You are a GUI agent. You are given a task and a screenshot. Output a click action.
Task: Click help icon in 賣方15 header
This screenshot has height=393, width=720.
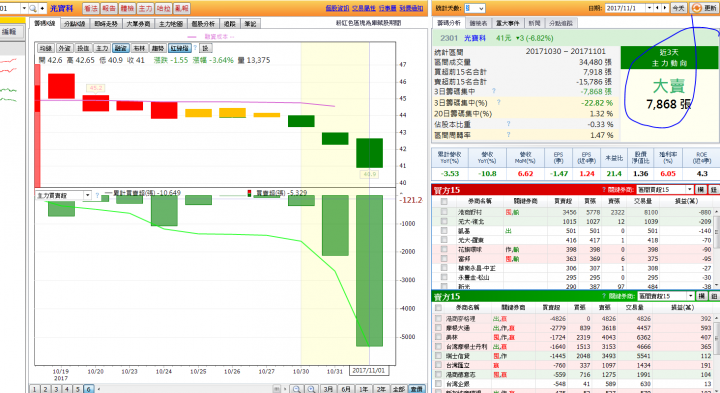605,296
